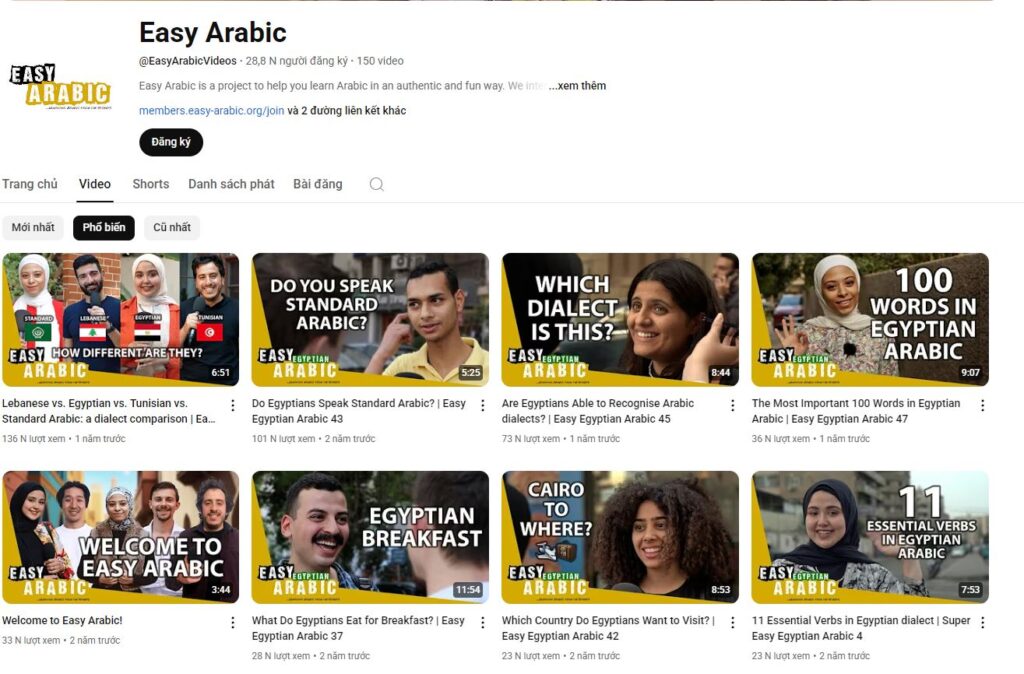
Task: Click the @EasyArabicVideos handle
Action: (187, 61)
